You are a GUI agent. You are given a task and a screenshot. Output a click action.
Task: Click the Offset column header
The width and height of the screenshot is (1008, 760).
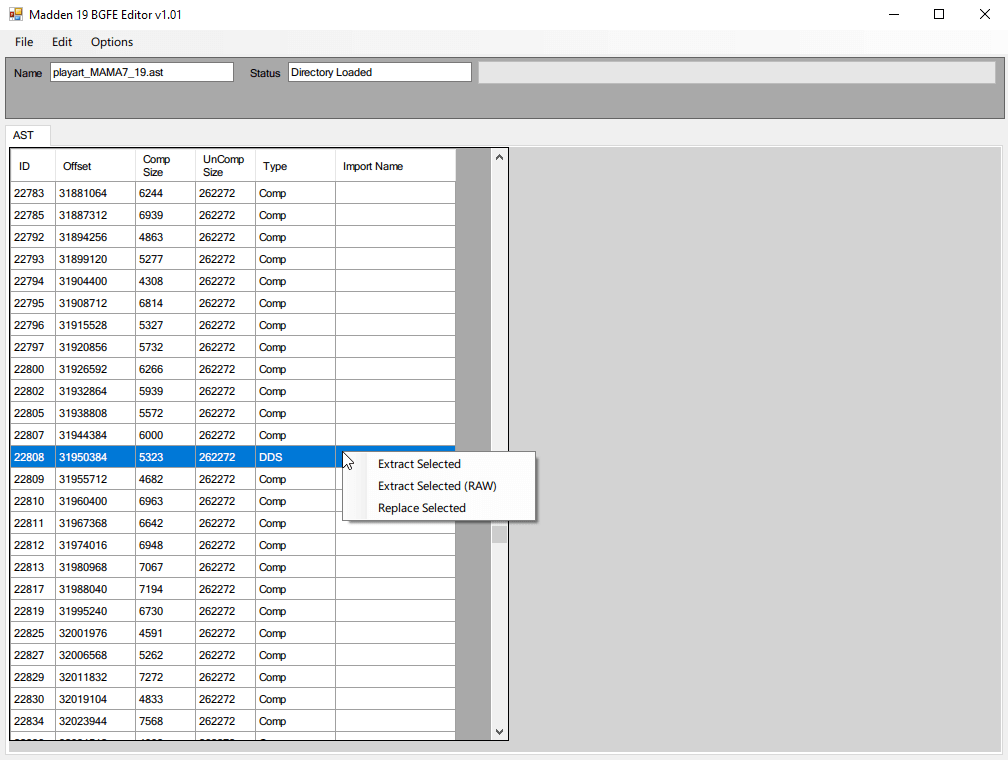(x=95, y=166)
